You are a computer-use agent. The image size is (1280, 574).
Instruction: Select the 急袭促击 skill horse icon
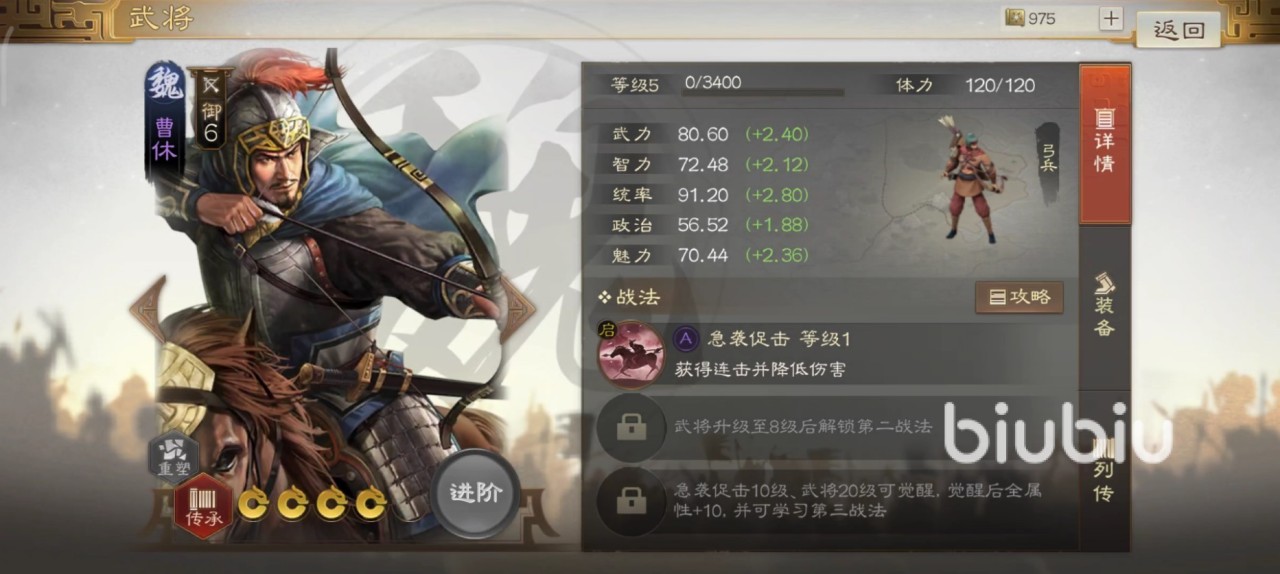(x=630, y=353)
